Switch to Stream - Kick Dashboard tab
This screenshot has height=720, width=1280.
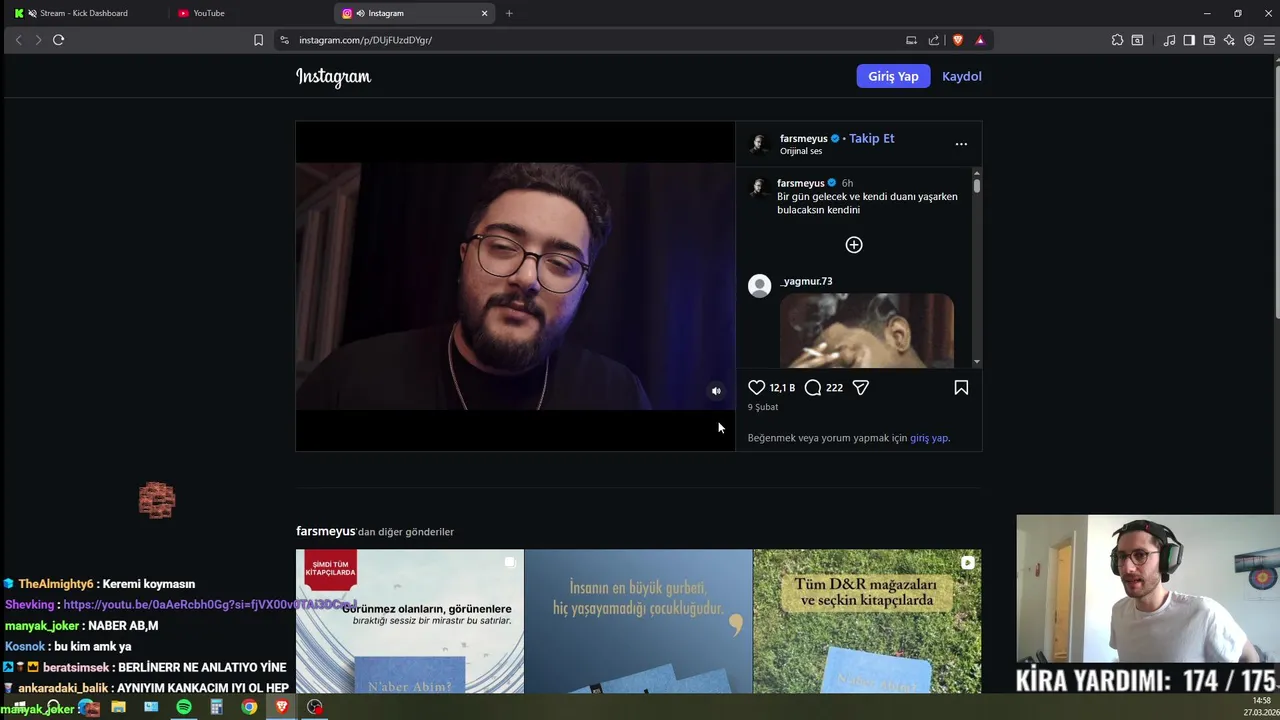(85, 13)
